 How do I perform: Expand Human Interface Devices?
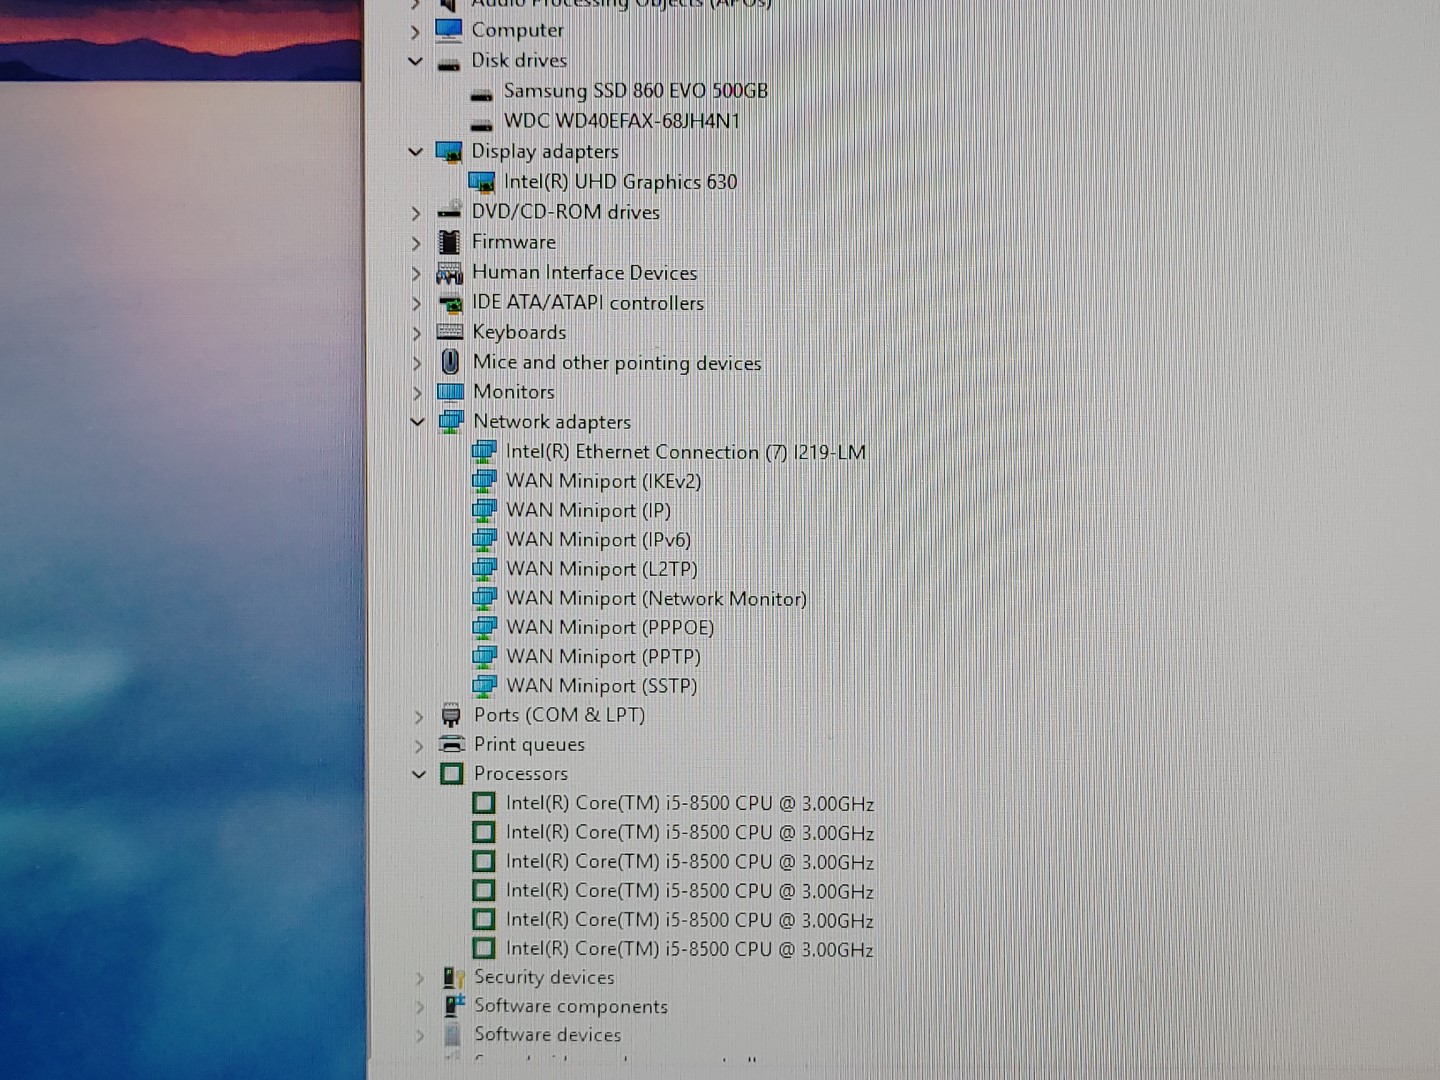[416, 272]
